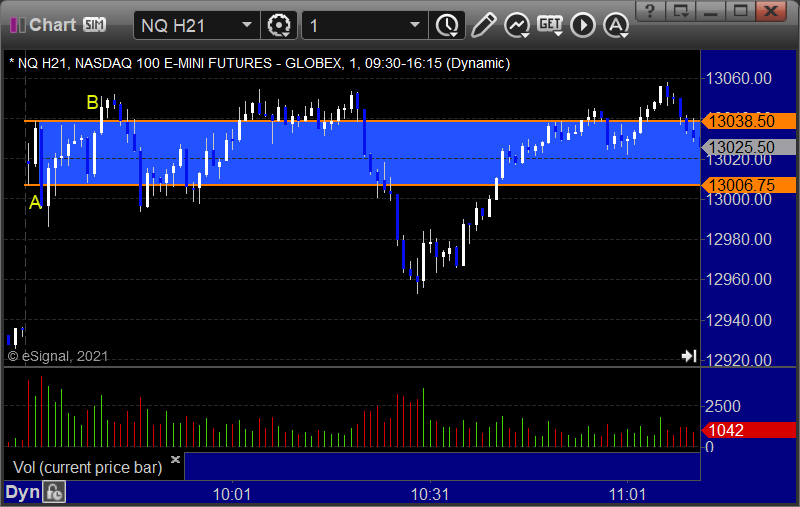This screenshot has height=507, width=800.
Task: Click the 12920.00 price axis label
Action: (x=738, y=360)
